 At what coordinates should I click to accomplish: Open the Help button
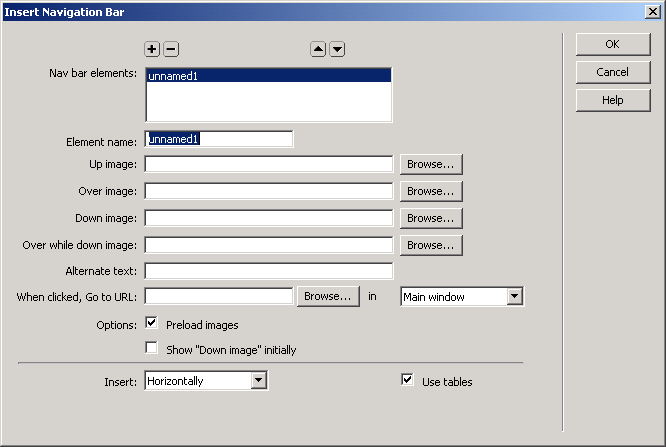pyautogui.click(x=613, y=100)
